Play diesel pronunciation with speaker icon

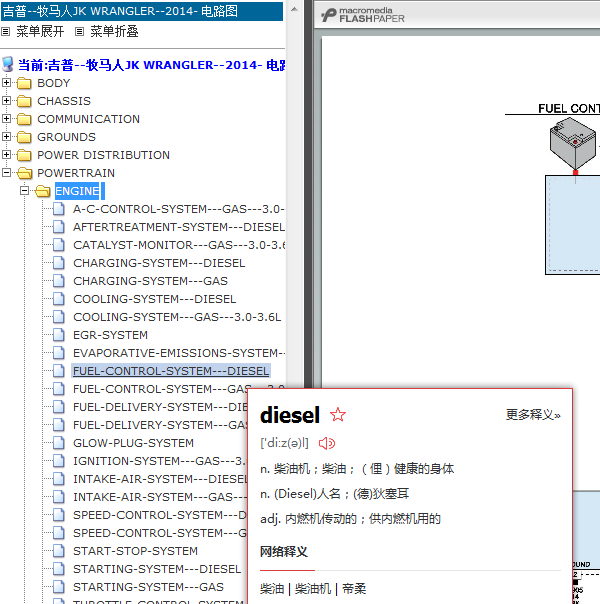327,443
